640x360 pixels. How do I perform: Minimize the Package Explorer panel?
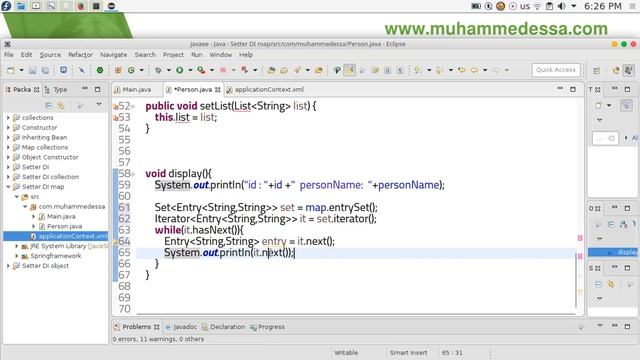coord(85,89)
